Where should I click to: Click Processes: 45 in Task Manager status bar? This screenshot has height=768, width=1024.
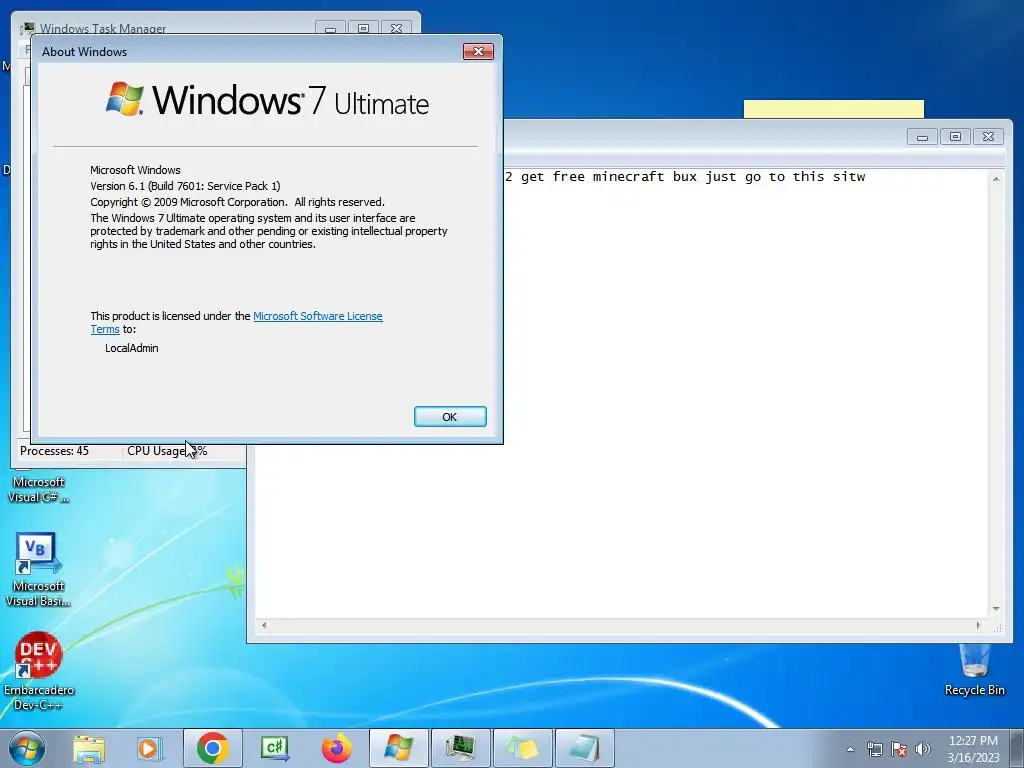pyautogui.click(x=54, y=451)
